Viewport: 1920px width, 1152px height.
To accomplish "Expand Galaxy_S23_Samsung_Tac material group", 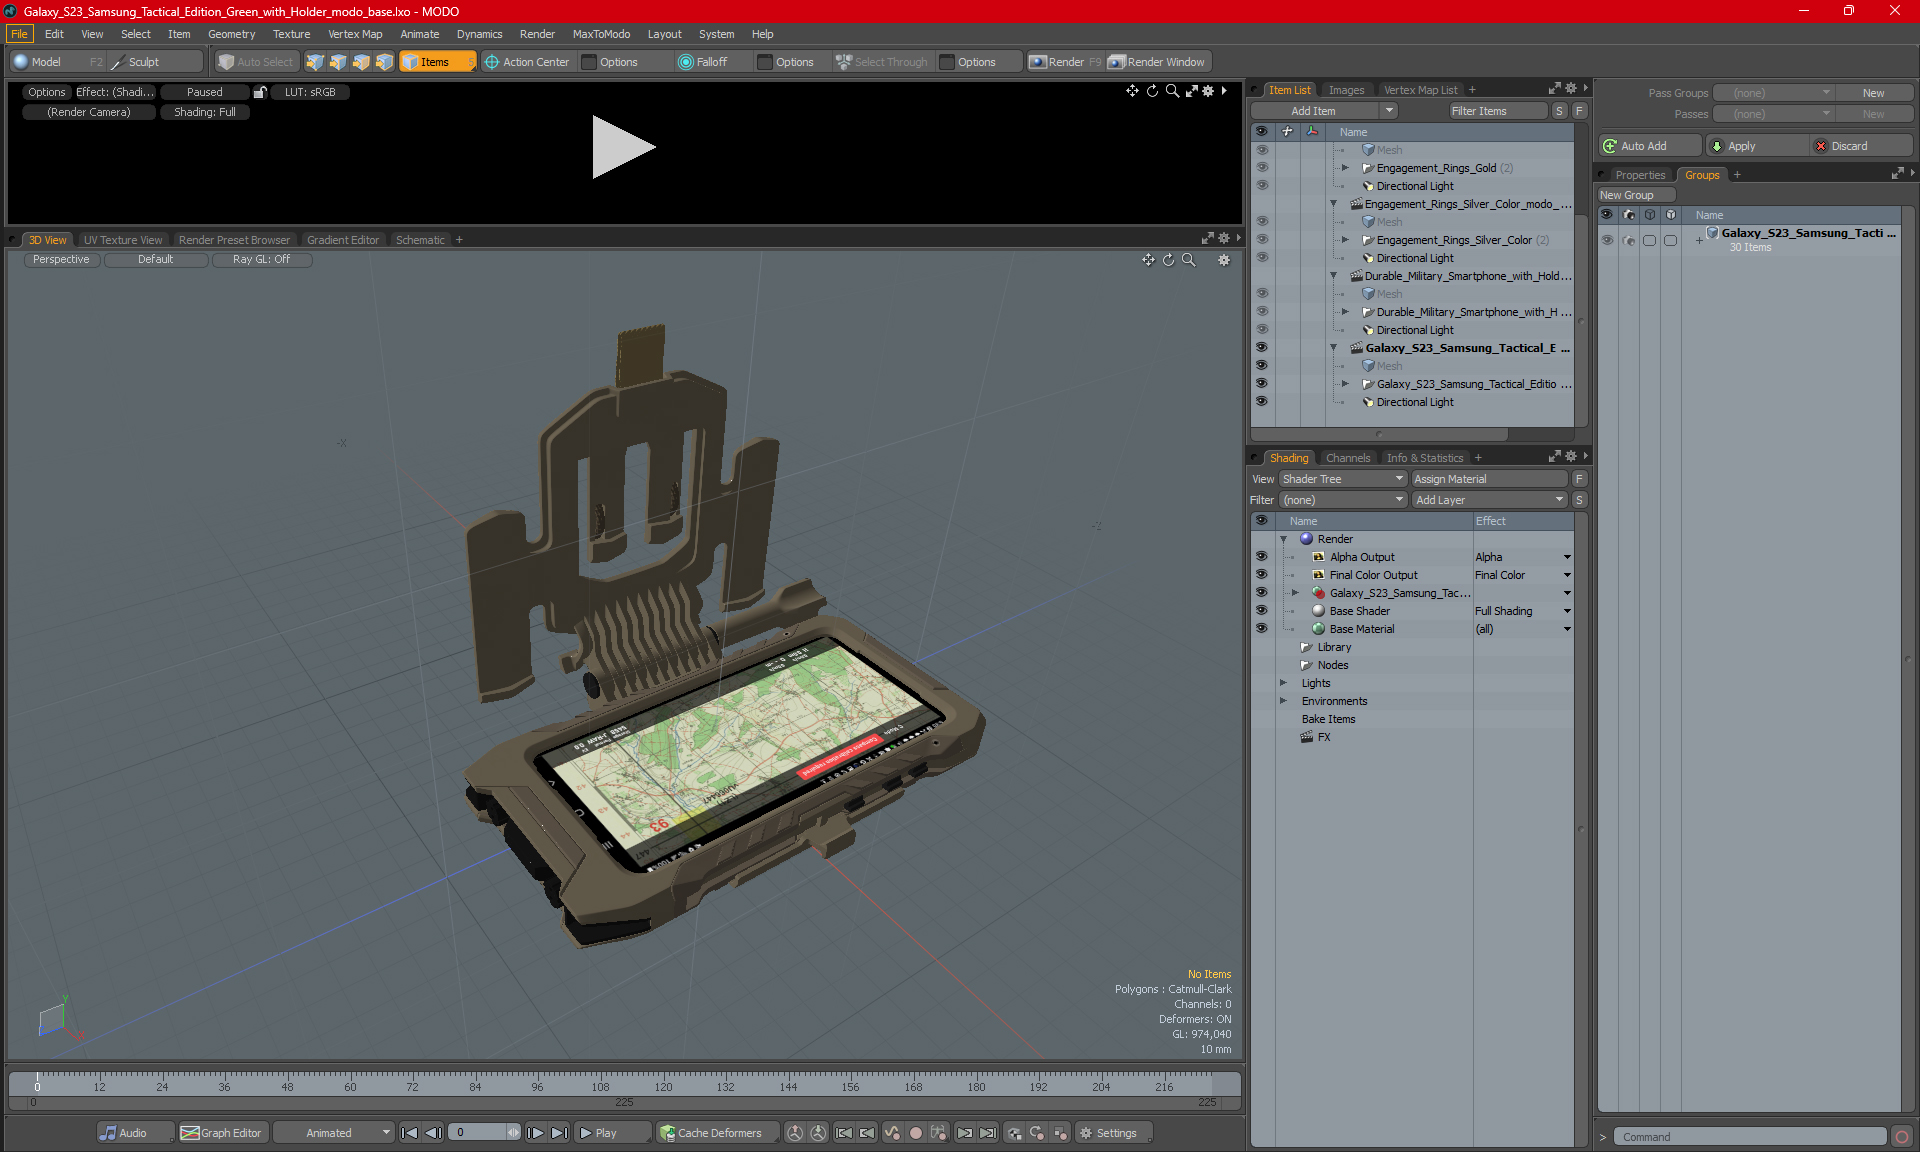I will 1295,593.
